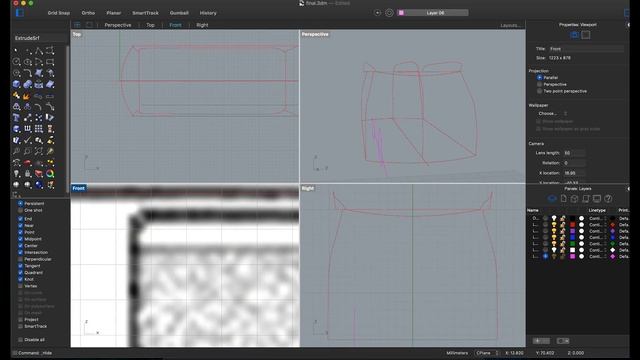Image resolution: width=640 pixels, height=360 pixels.
Task: Open the Display panel monitor icon
Action: pyautogui.click(x=597, y=198)
